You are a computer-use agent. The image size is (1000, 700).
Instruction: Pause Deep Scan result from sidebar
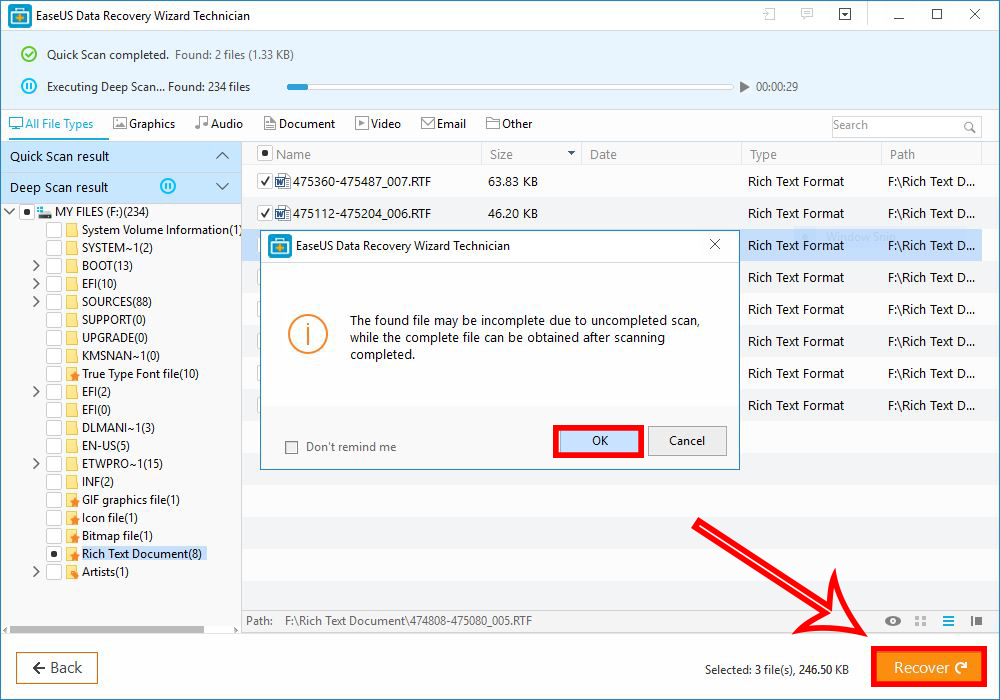tap(169, 187)
